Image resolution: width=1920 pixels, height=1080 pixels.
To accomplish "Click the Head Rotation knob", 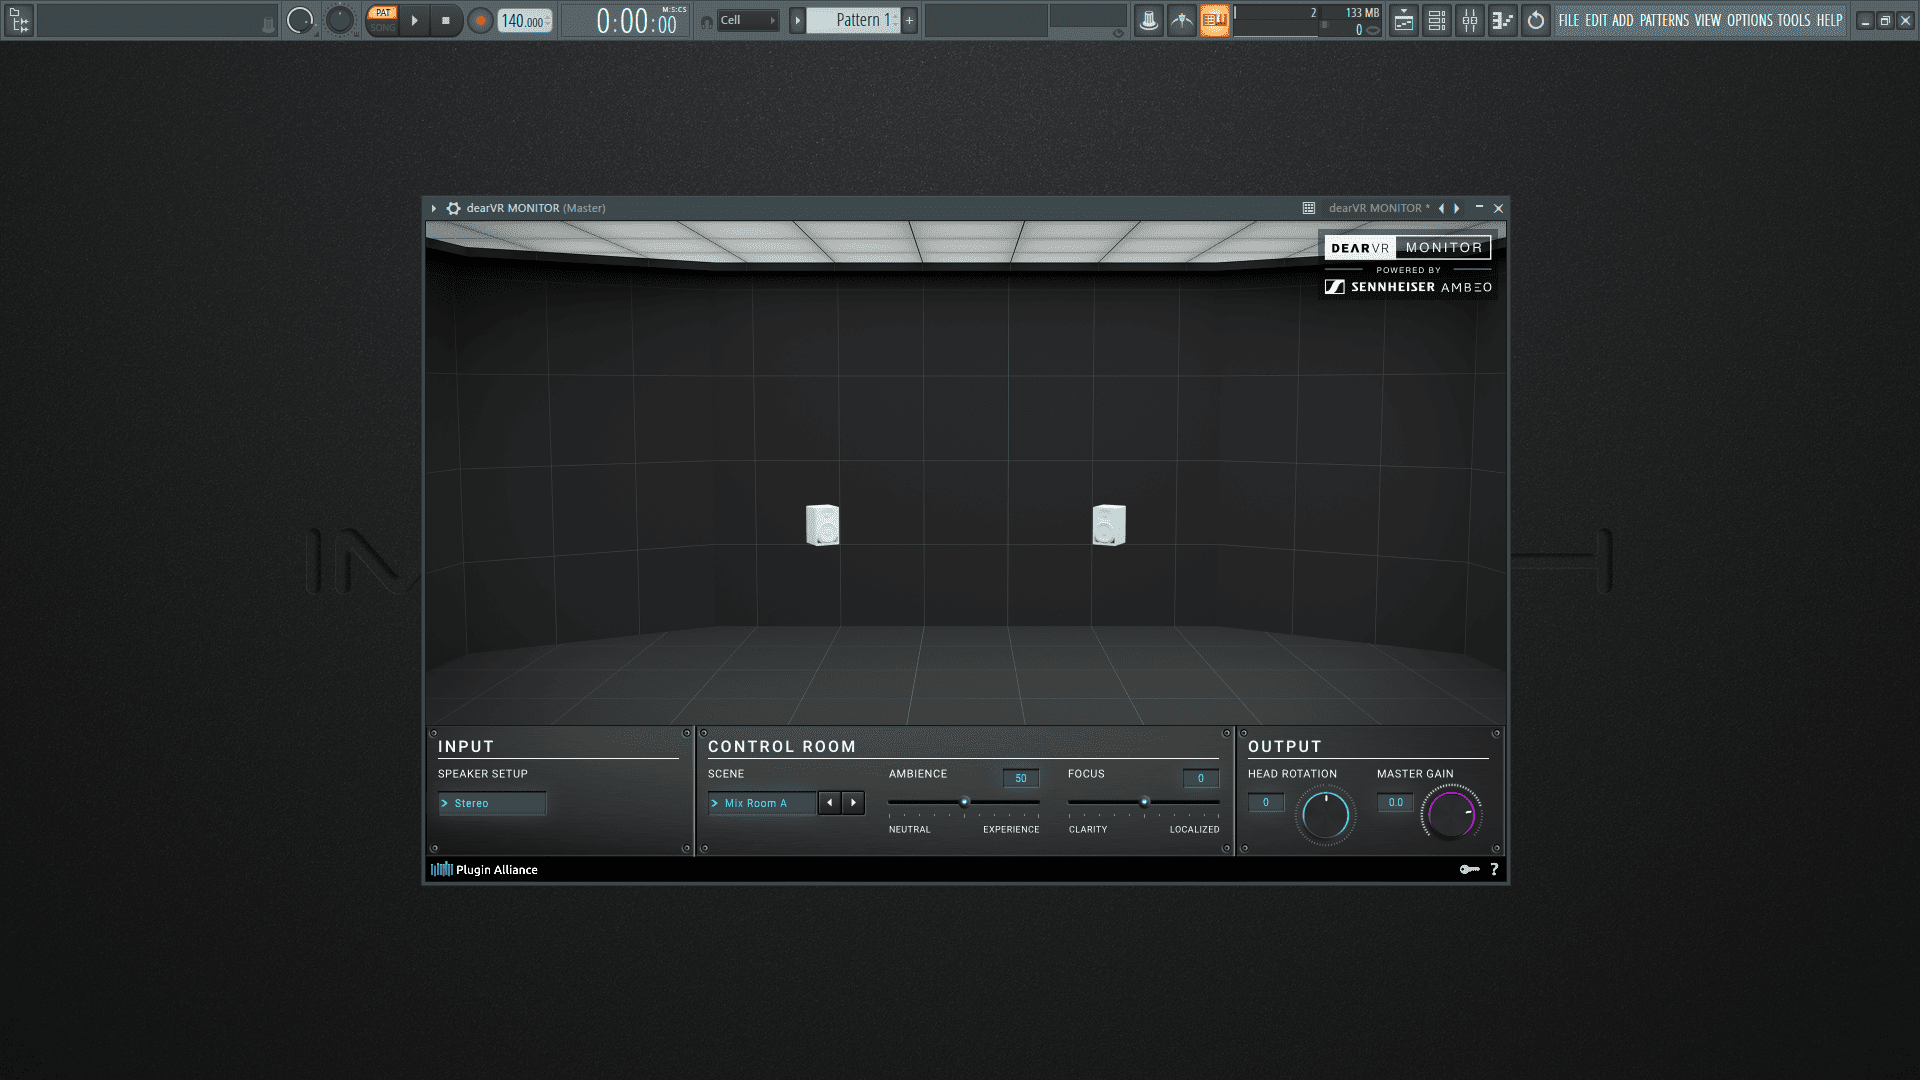I will coord(1326,816).
